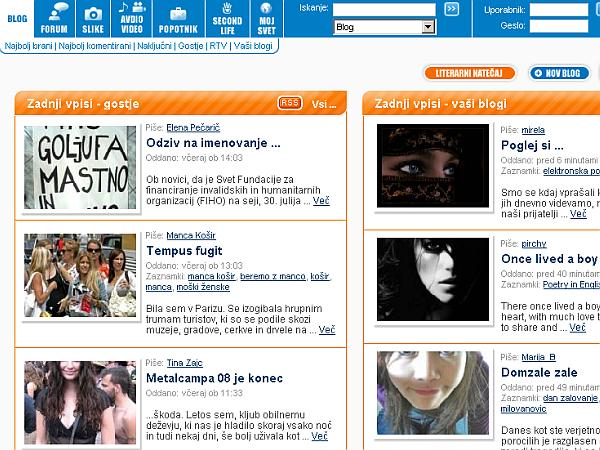Image resolution: width=600 pixels, height=450 pixels.
Task: Open the Tempus fugit post title
Action: [x=184, y=250]
